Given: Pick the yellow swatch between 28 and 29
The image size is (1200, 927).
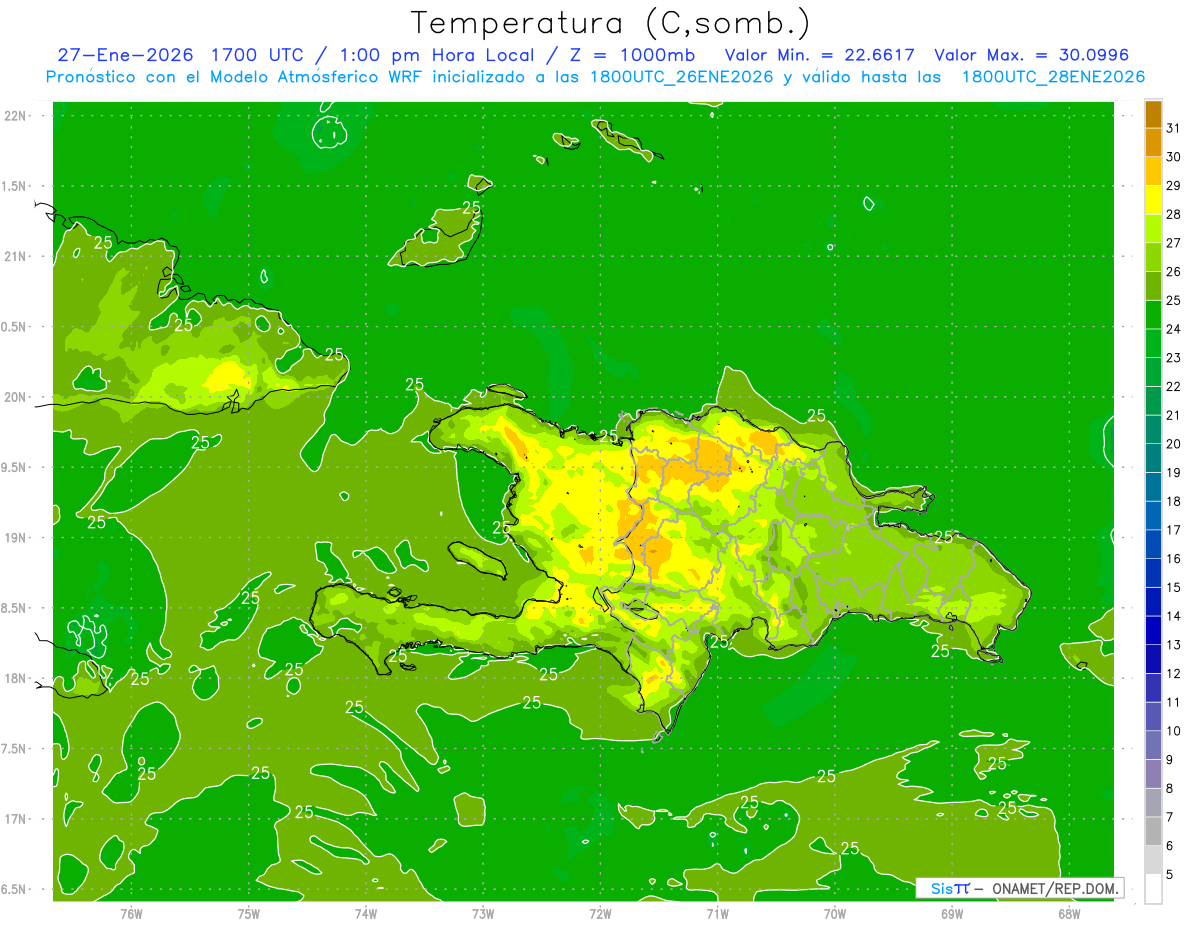Looking at the screenshot, I should pyautogui.click(x=1153, y=200).
